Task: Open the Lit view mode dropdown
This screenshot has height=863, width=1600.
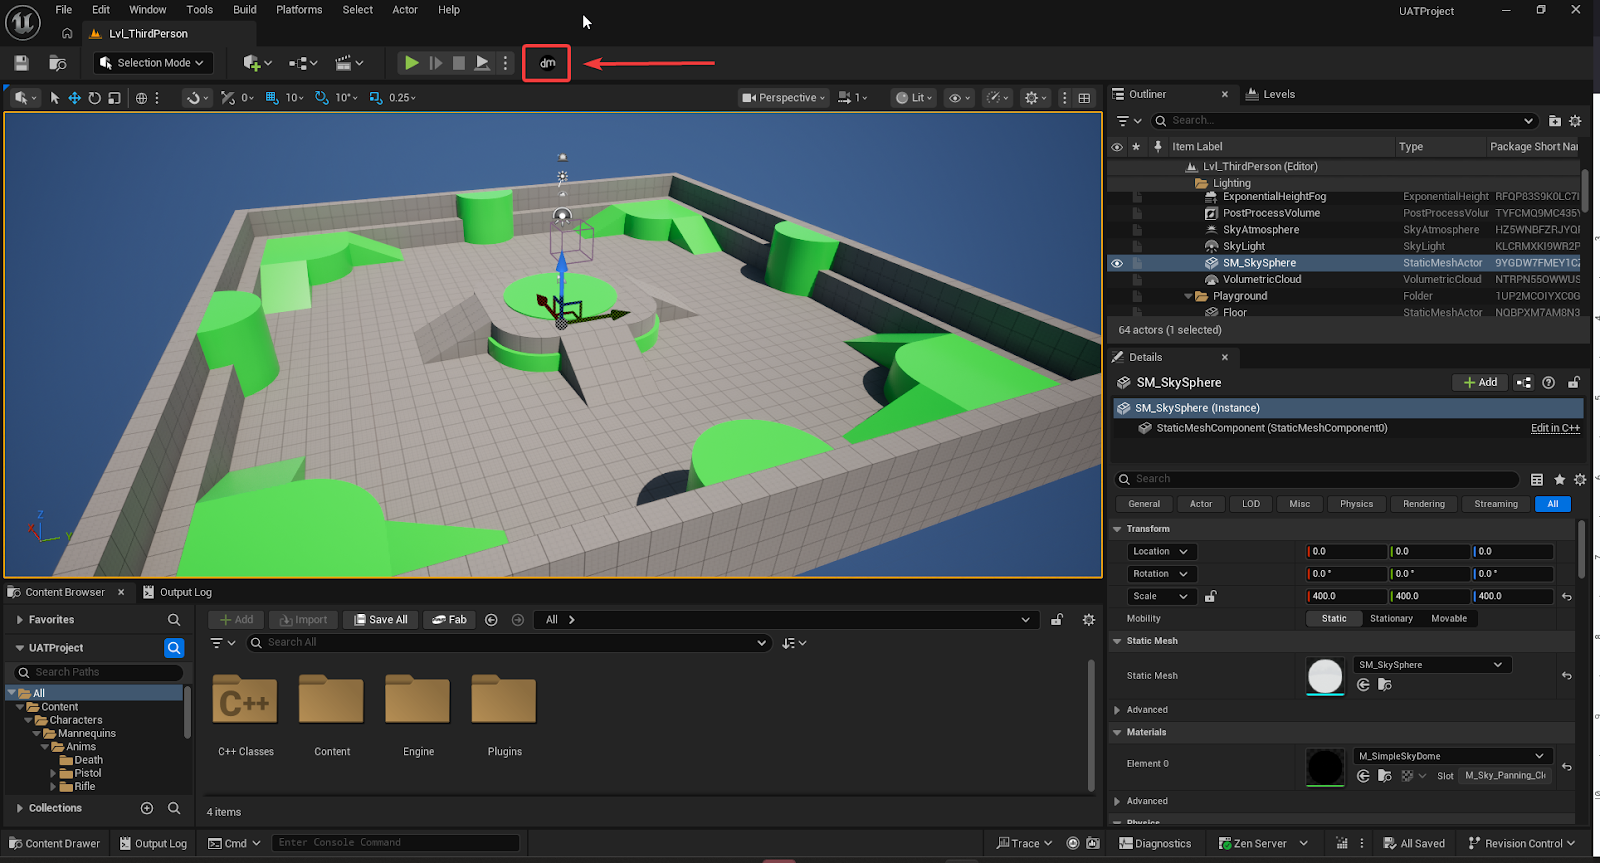Action: (x=914, y=98)
